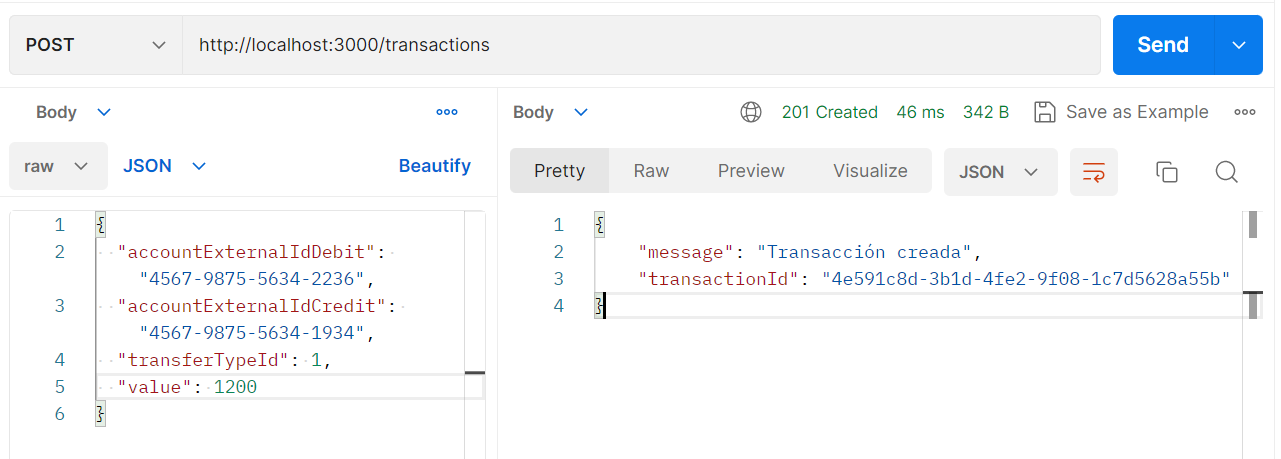This screenshot has width=1281, height=459.
Task: Click the request URL field
Action: 641,45
